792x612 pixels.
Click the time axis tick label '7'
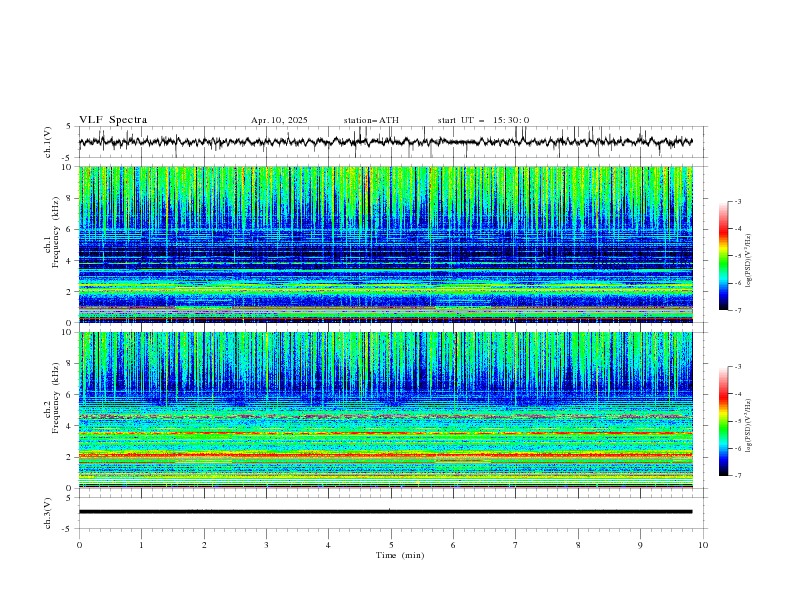click(x=516, y=545)
